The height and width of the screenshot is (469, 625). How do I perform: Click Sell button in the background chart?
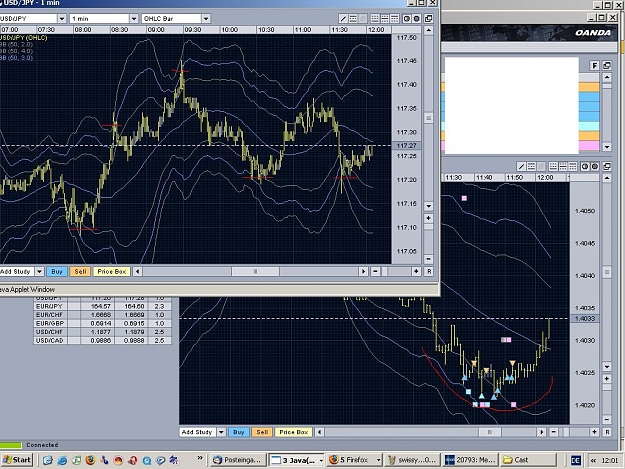pyautogui.click(x=262, y=432)
